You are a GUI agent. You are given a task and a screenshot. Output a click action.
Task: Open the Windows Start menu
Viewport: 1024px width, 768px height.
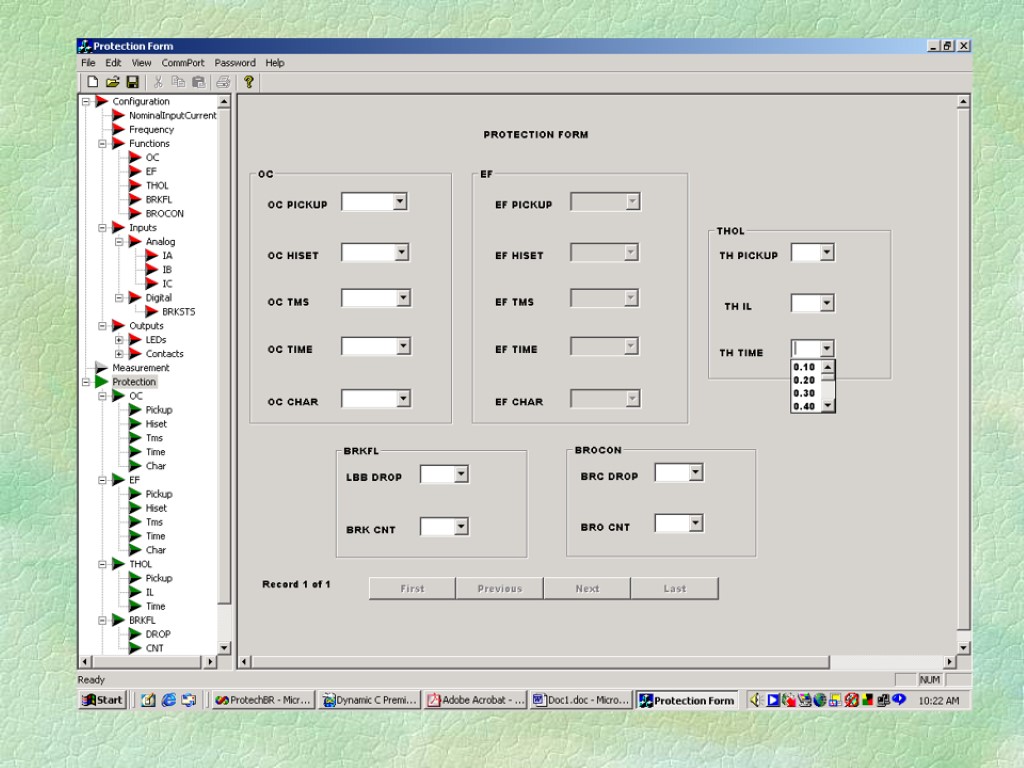(102, 700)
